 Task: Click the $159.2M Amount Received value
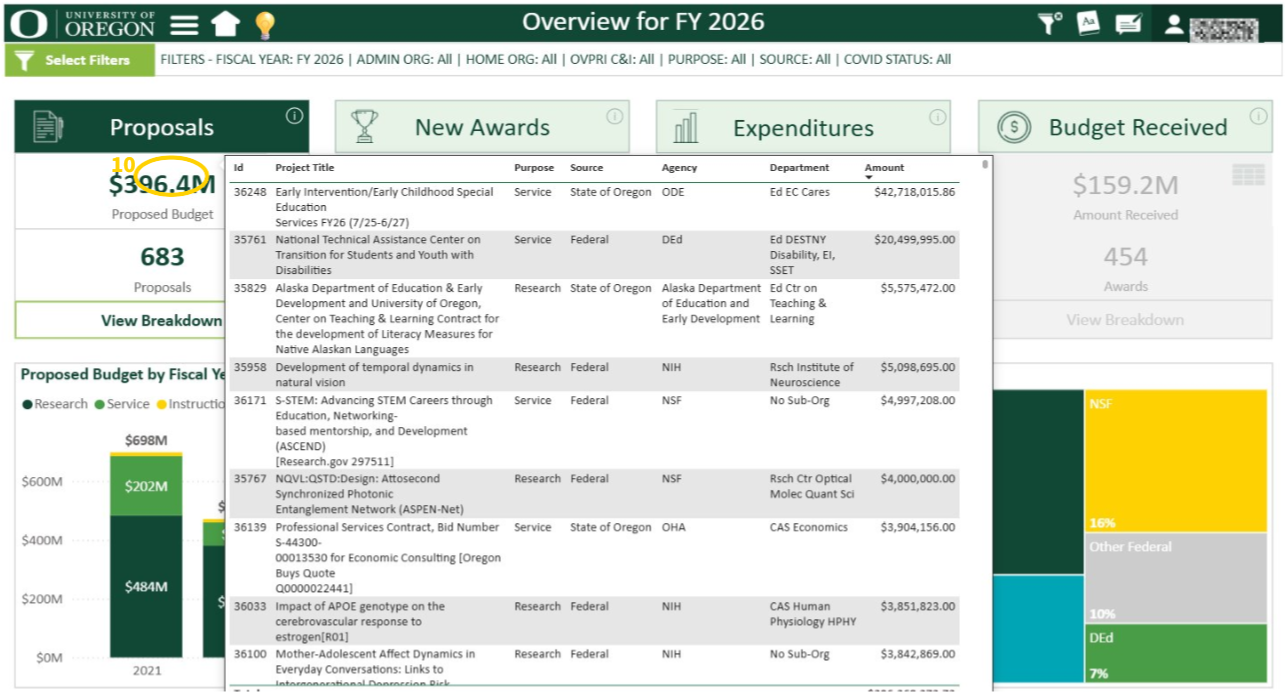(x=1125, y=185)
